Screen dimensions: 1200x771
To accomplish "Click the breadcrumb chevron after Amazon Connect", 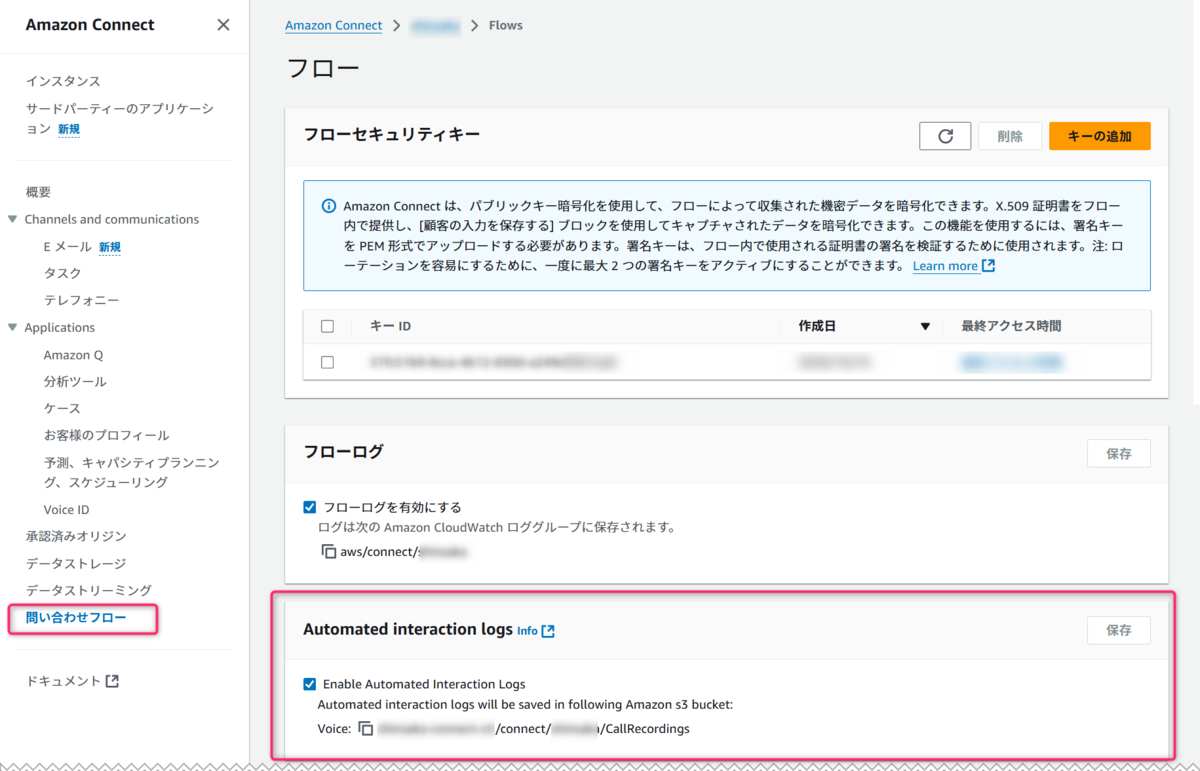I will click(398, 26).
